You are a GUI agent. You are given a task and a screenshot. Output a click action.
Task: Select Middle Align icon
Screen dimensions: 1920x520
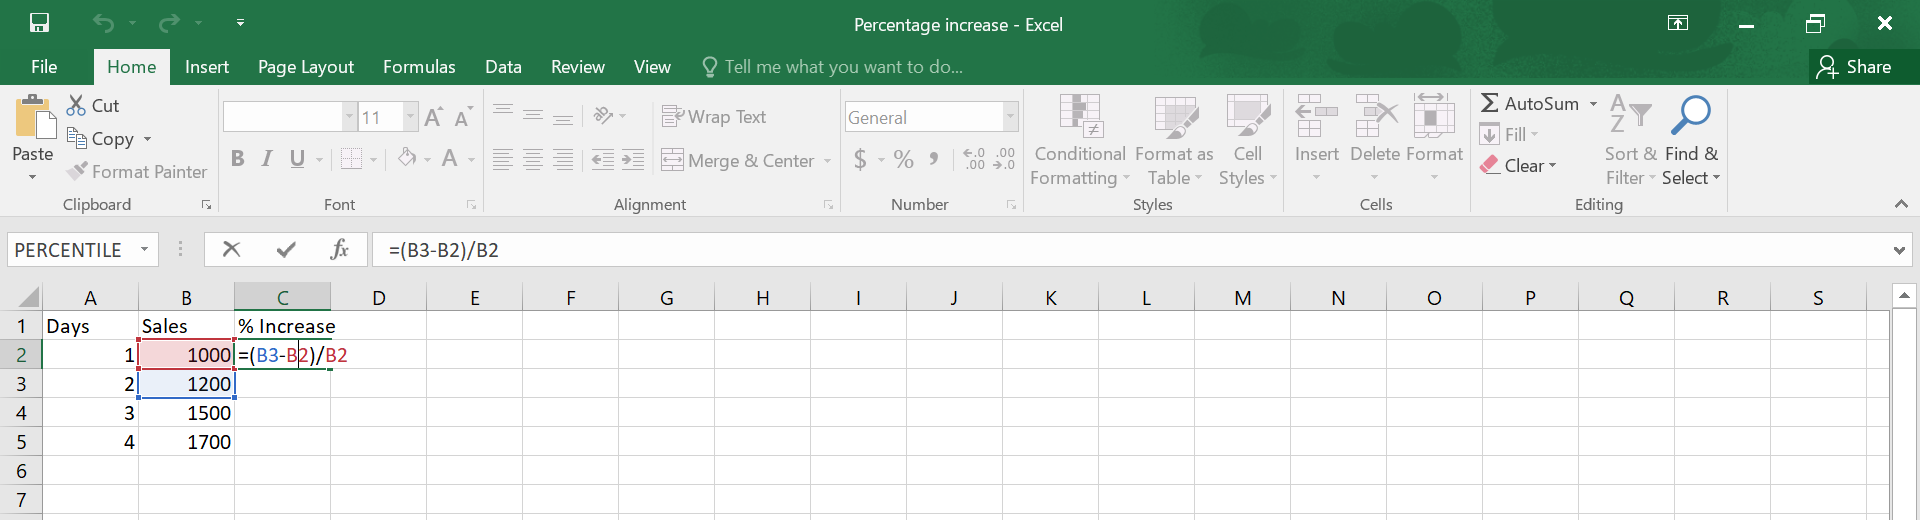click(x=533, y=116)
